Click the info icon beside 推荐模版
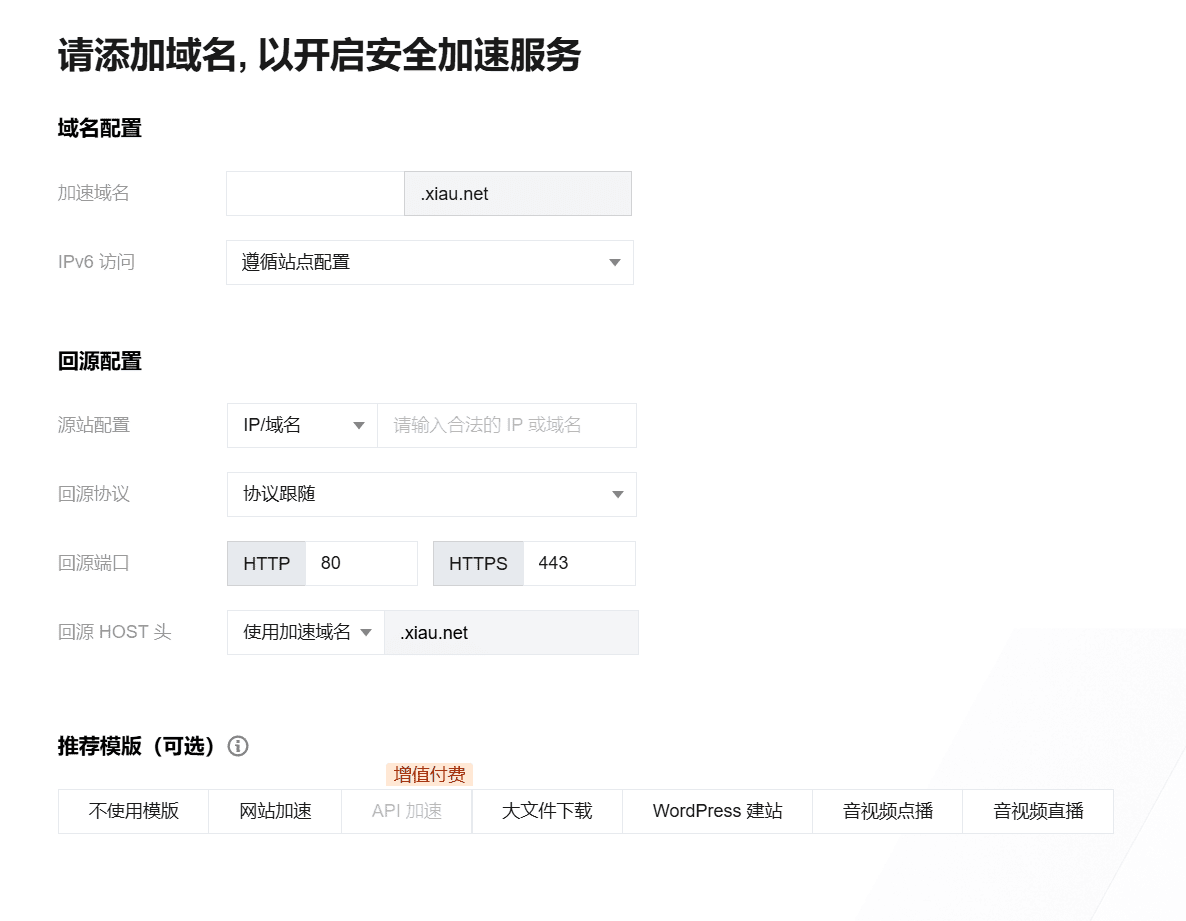 (x=238, y=746)
